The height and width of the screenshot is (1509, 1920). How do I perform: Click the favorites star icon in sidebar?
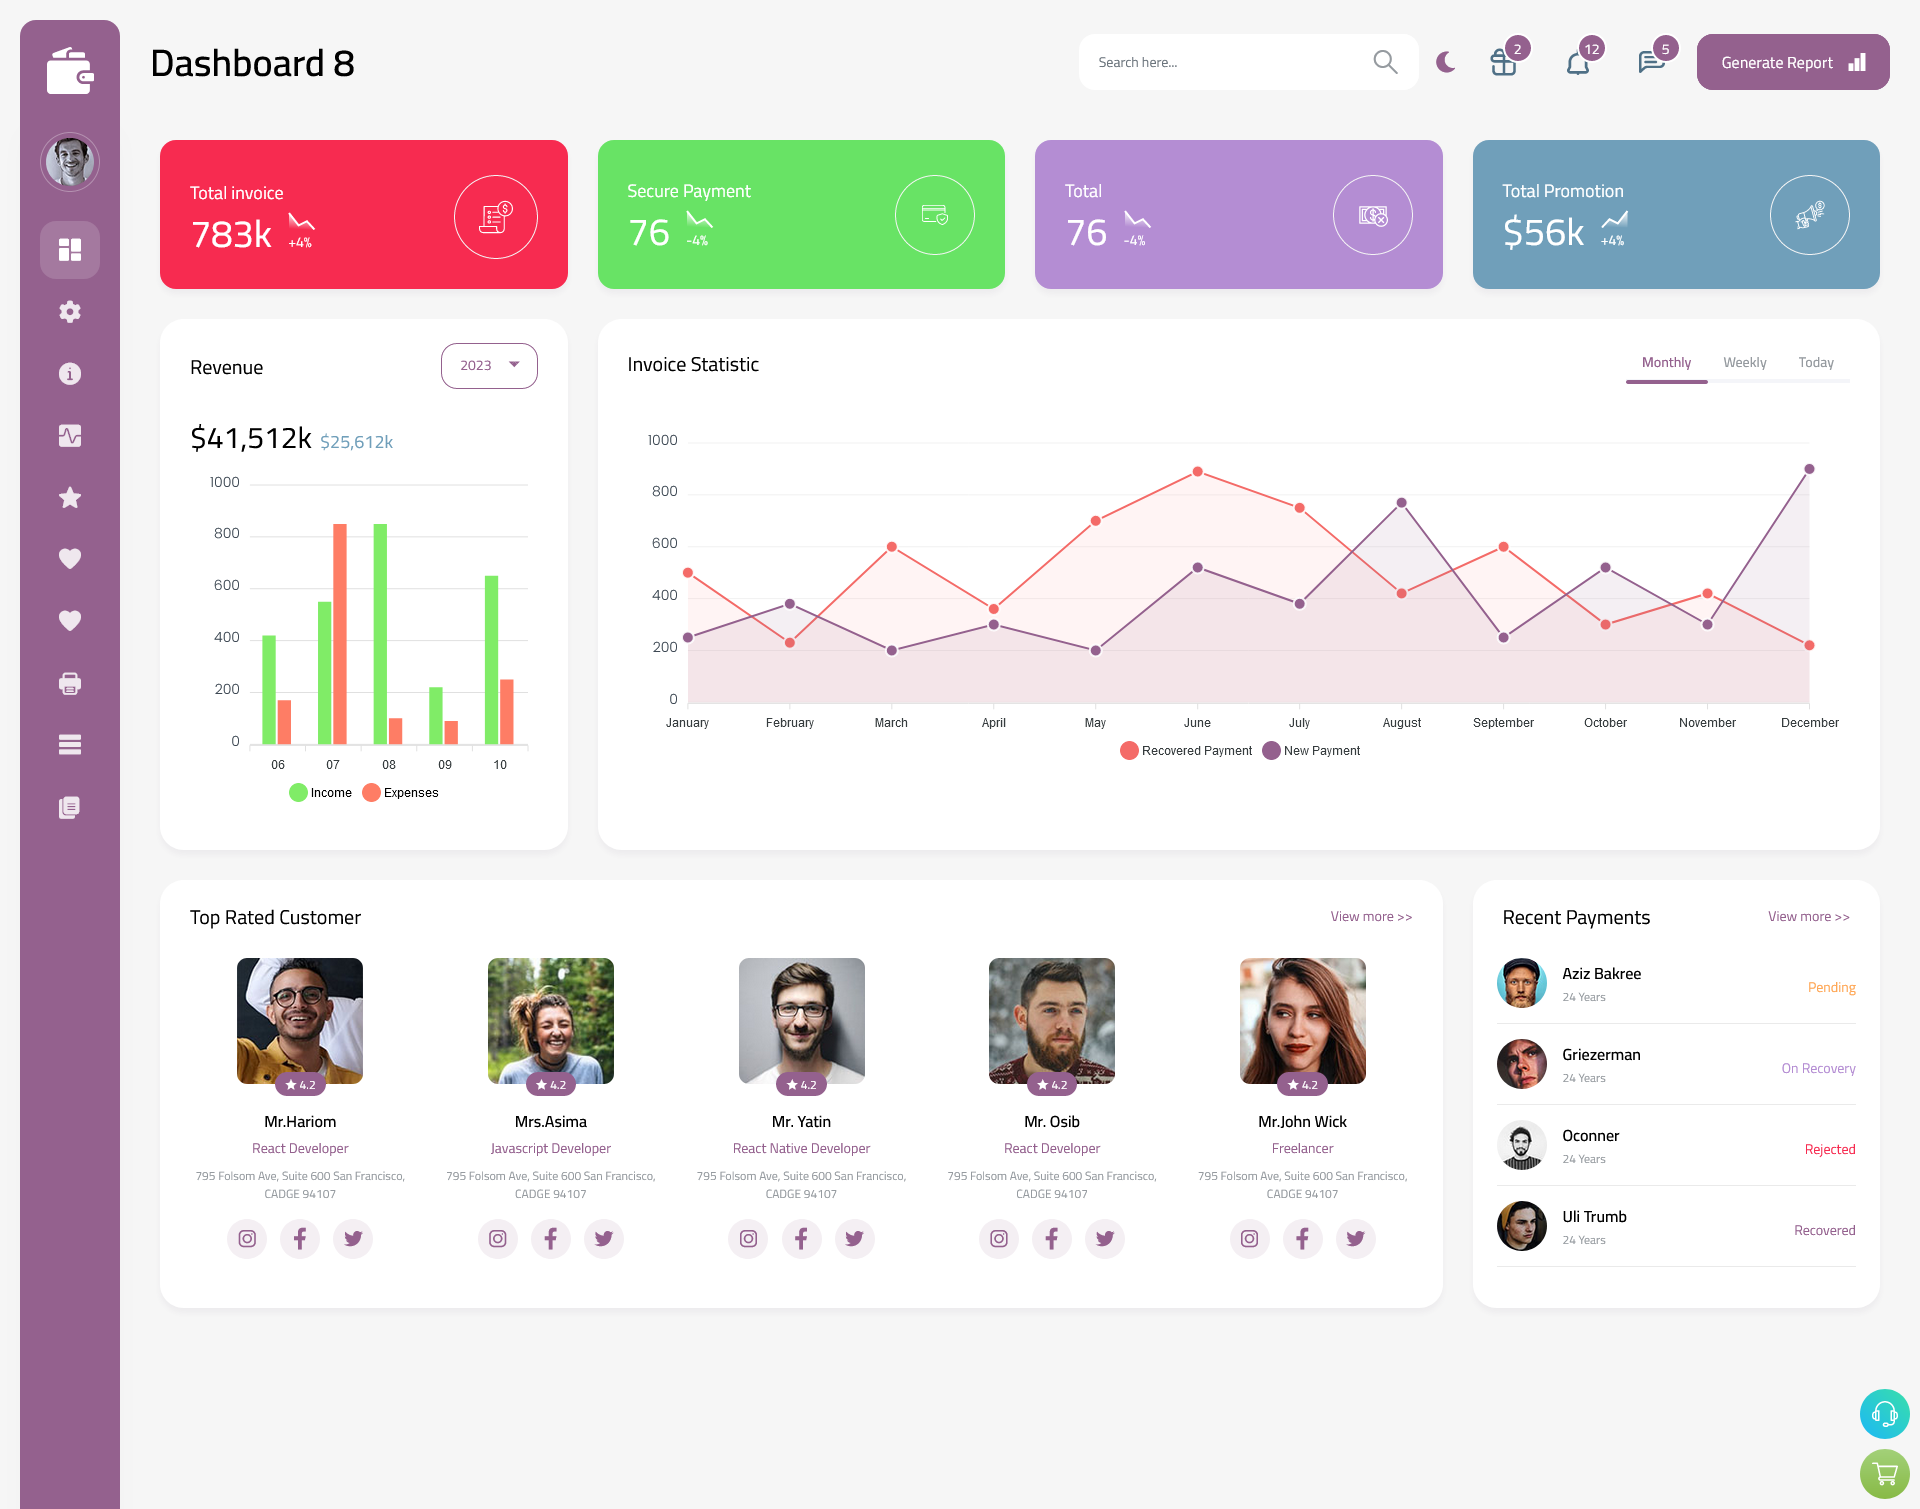click(69, 497)
